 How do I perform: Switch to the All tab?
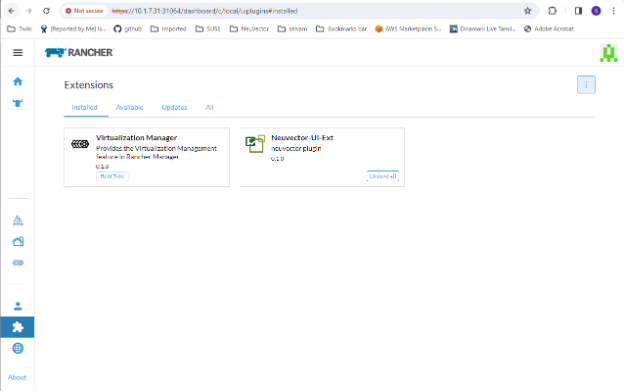[x=209, y=107]
